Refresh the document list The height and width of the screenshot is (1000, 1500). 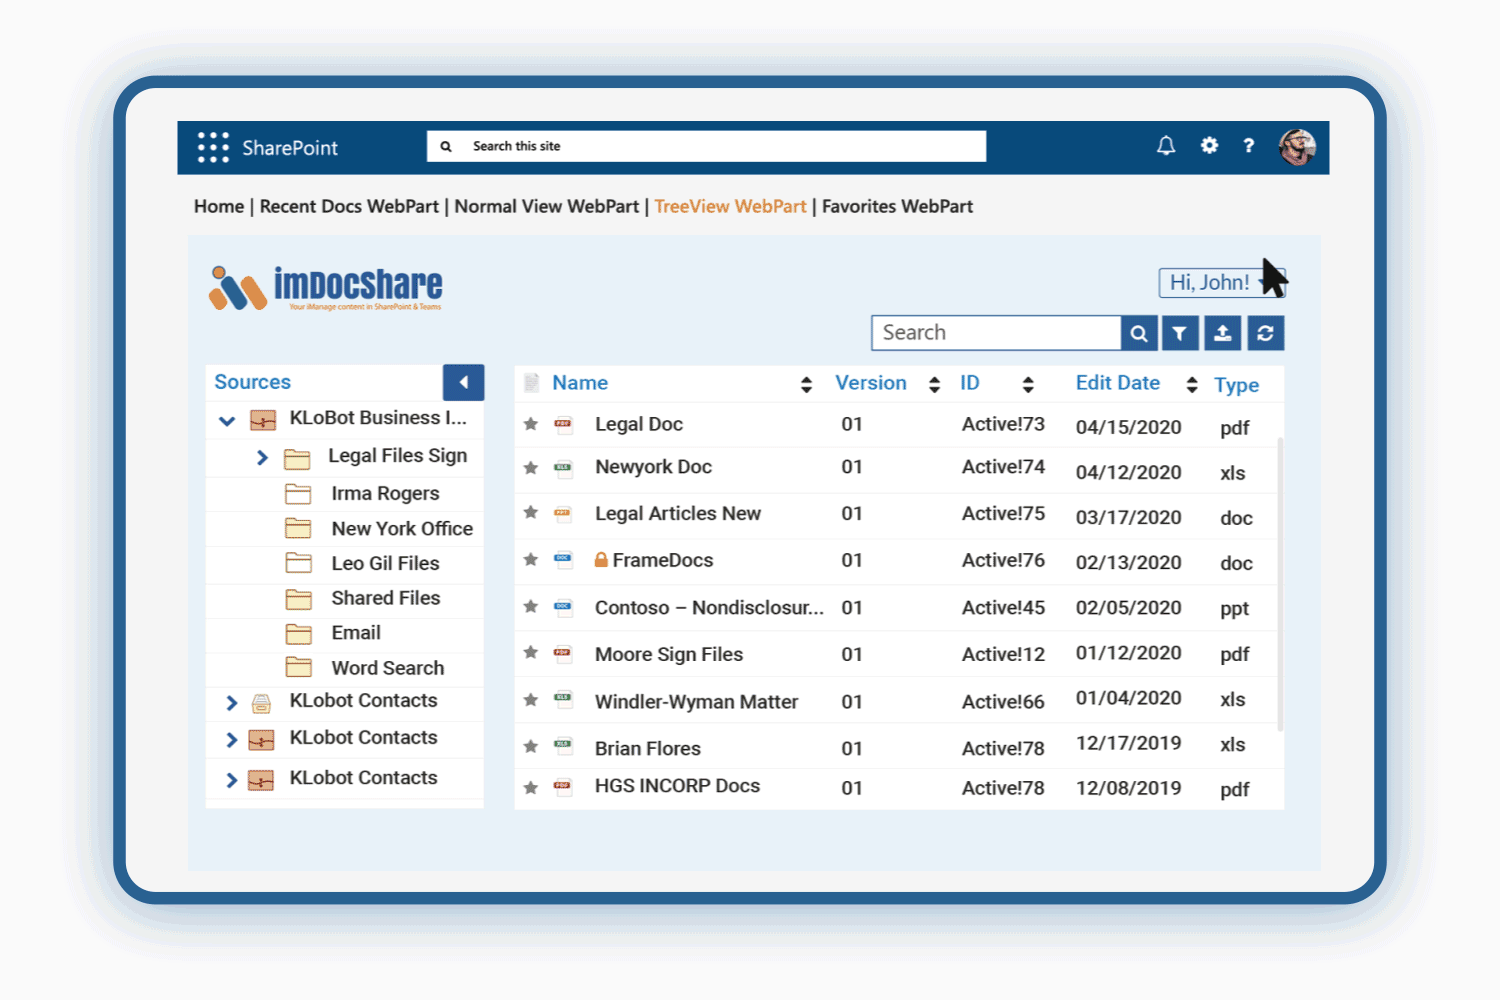[x=1266, y=333]
